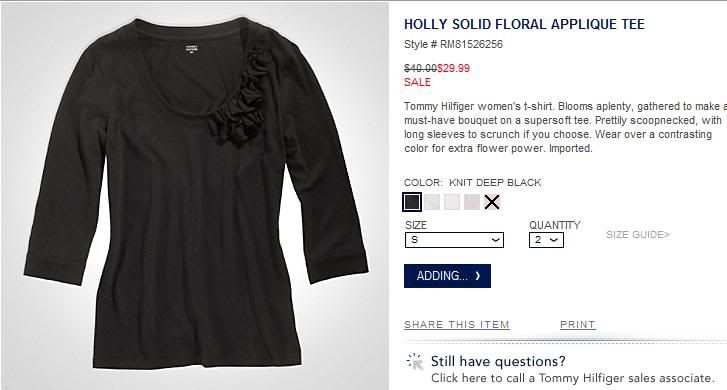
Task: Select the Knit Deep Black color swatch
Action: (x=412, y=202)
